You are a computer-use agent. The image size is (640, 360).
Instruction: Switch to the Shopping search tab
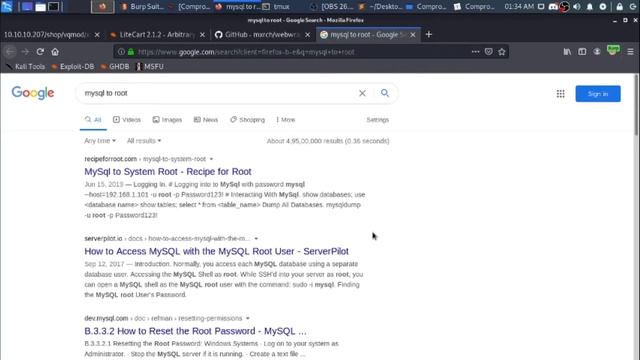248,120
